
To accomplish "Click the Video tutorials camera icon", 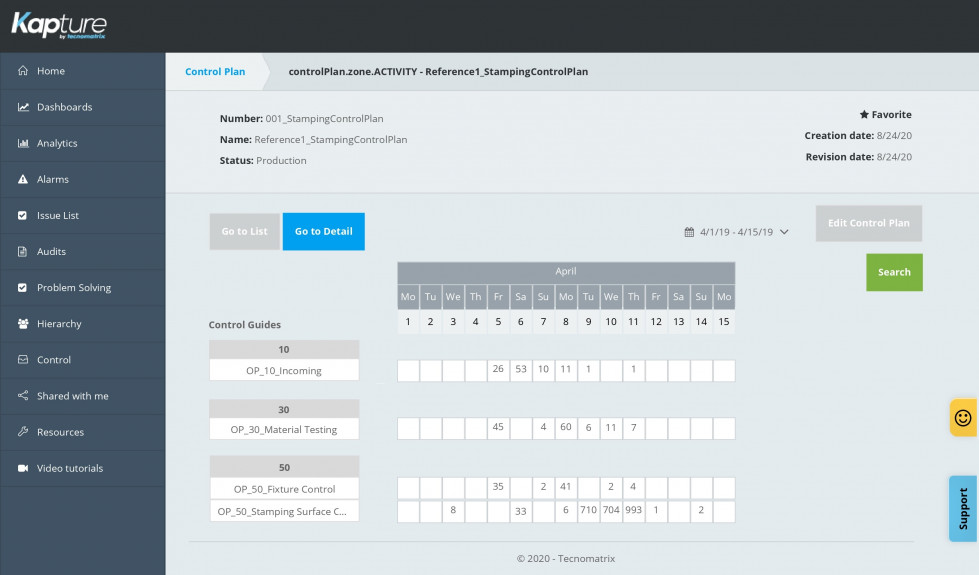I will click(x=23, y=468).
